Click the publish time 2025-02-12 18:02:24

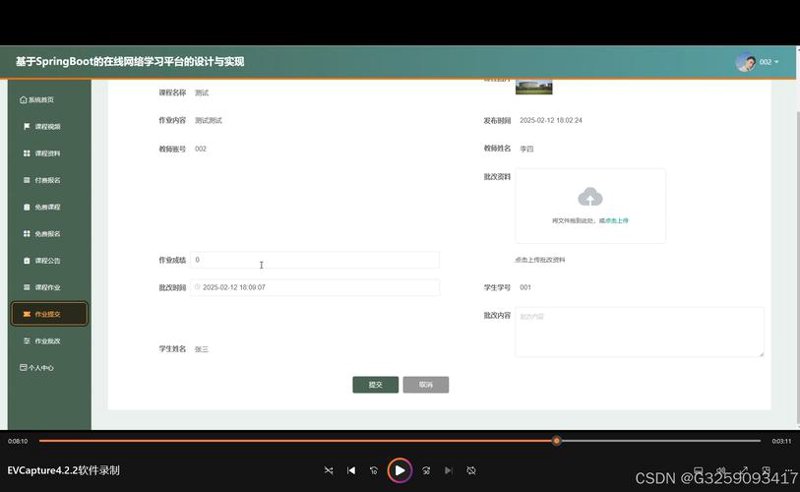551,120
